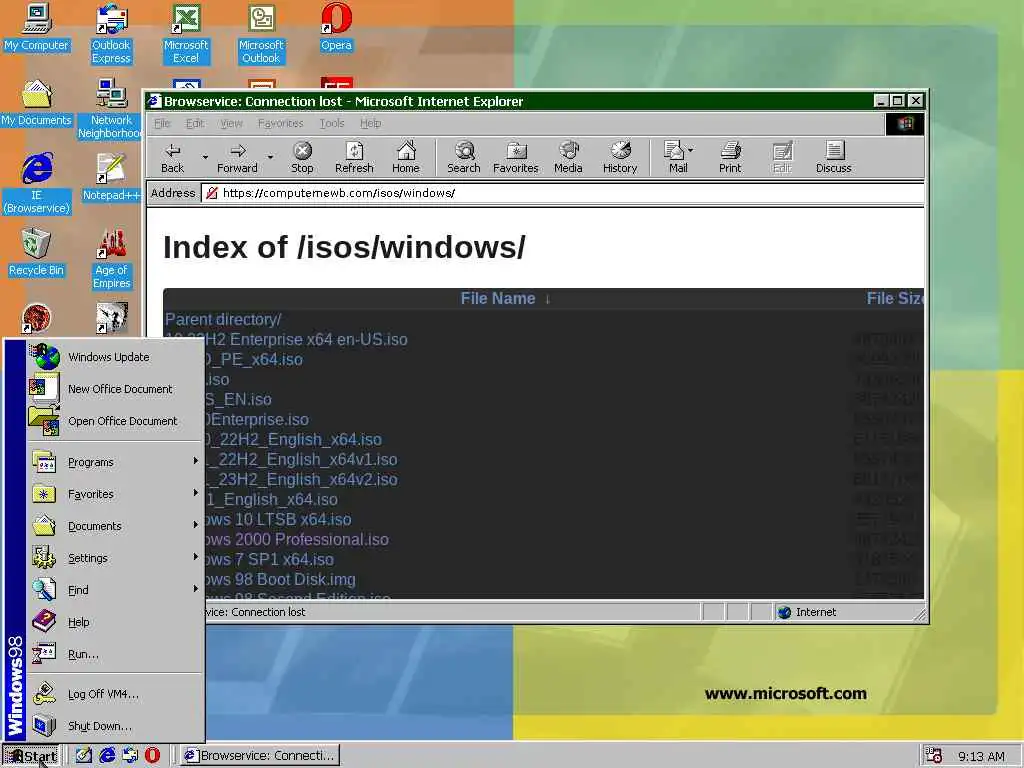Open the Edit menu

click(x=195, y=123)
